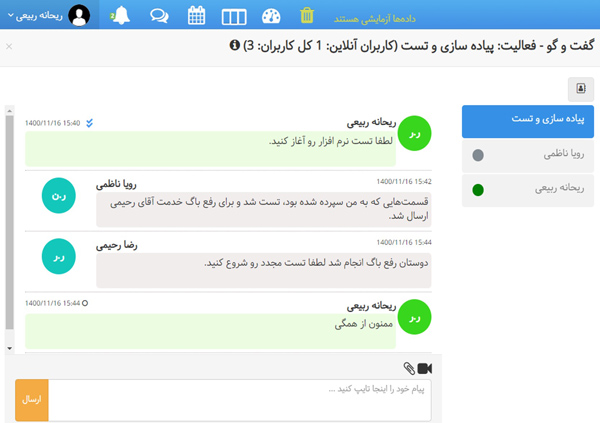Viewport: 600px width, 423px height.
Task: Attach a file with paperclip icon
Action: click(409, 368)
